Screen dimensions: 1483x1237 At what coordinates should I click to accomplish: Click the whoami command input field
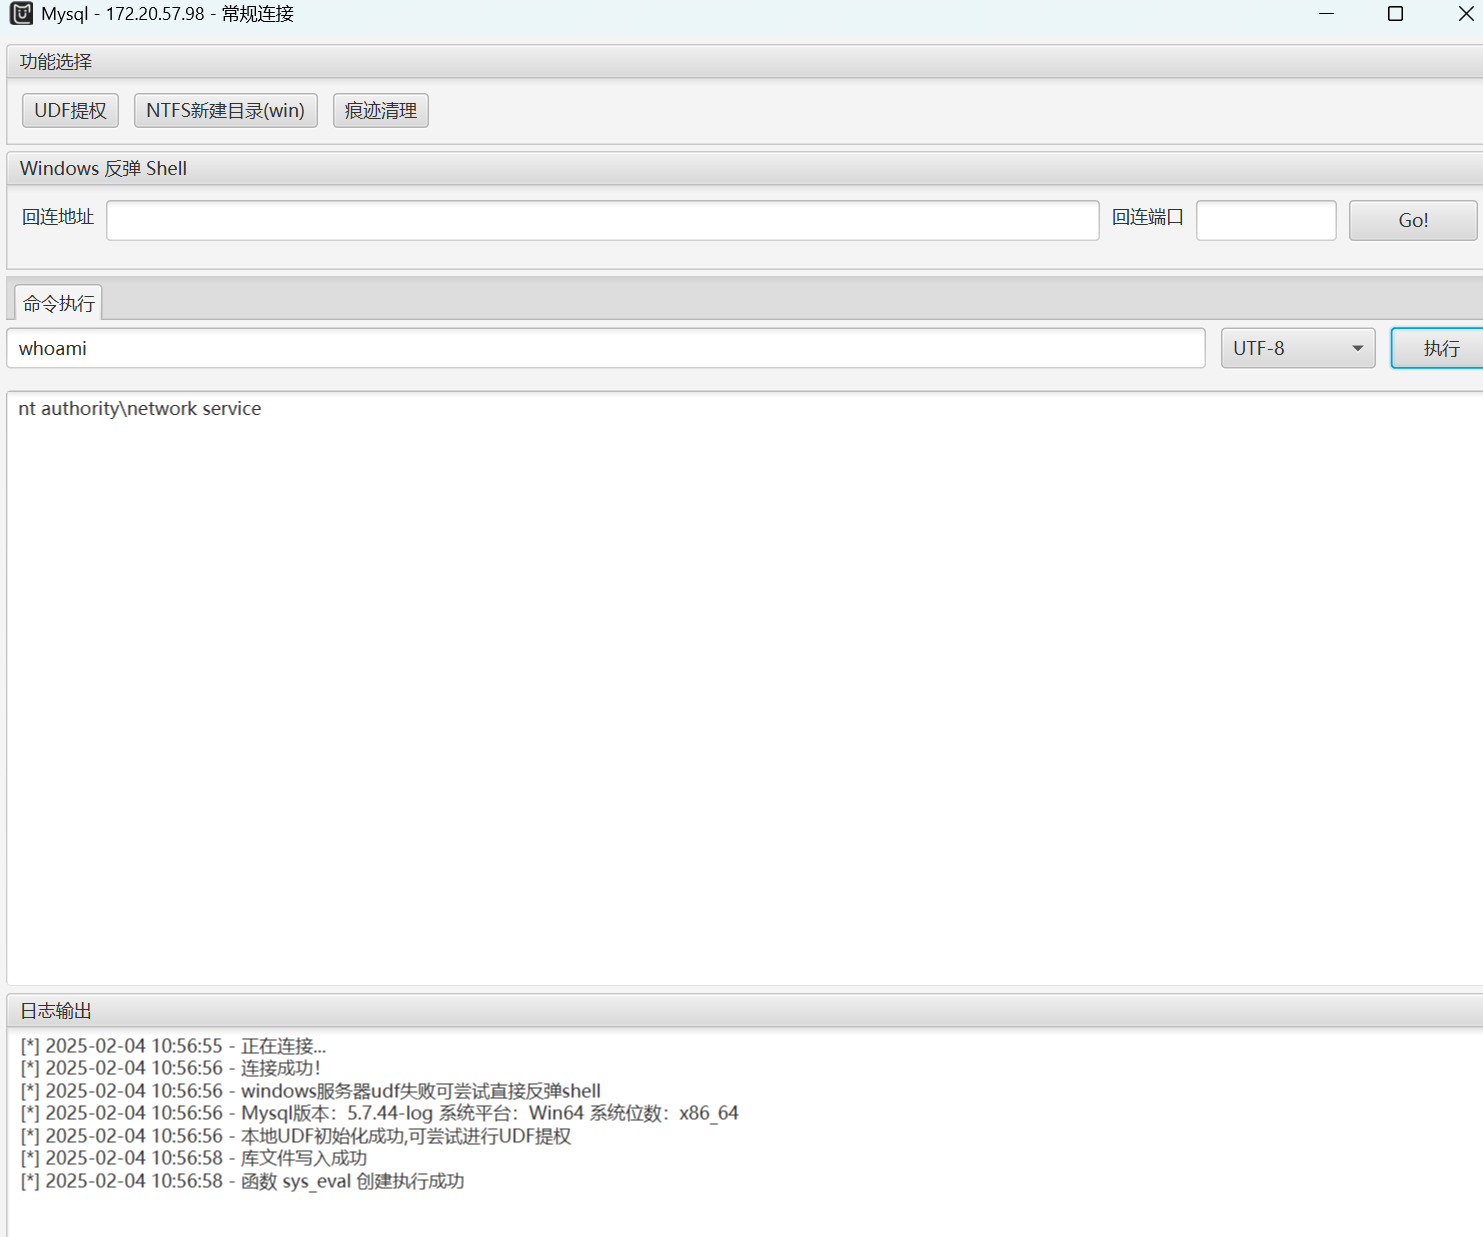click(606, 348)
